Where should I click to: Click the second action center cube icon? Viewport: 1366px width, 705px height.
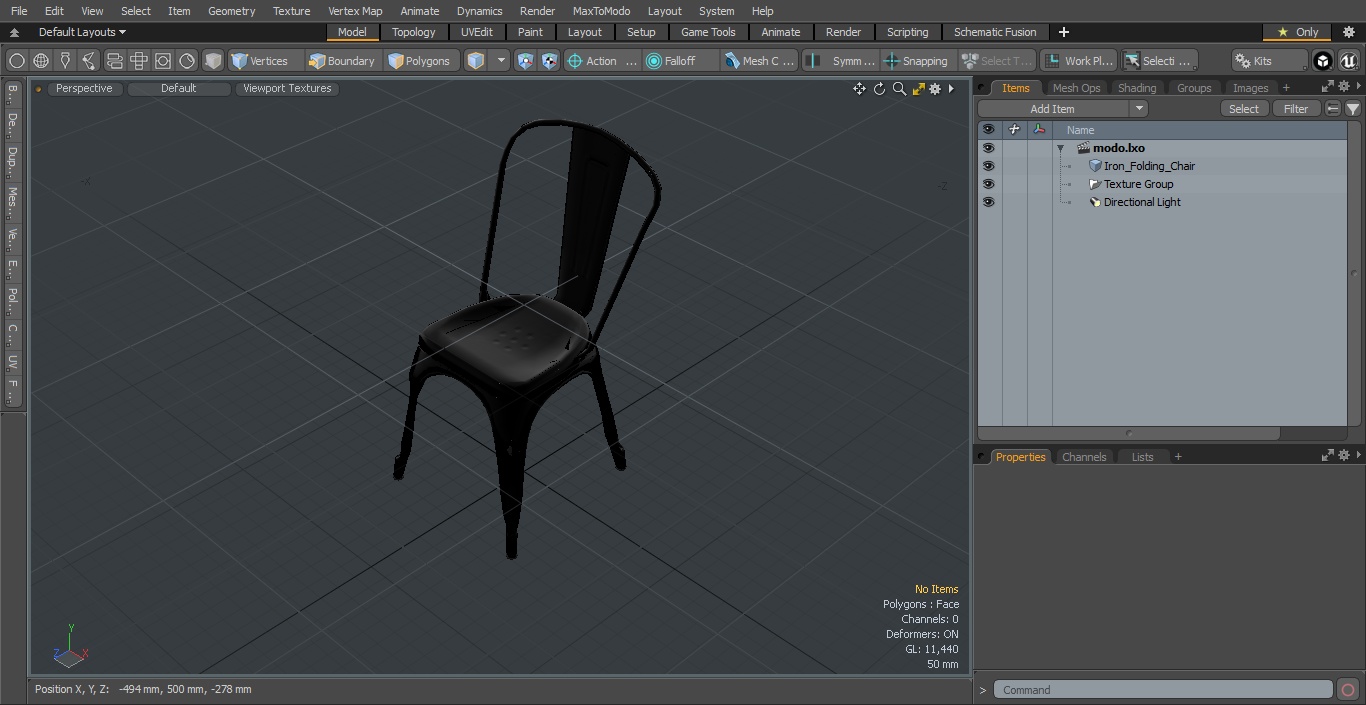[x=549, y=61]
